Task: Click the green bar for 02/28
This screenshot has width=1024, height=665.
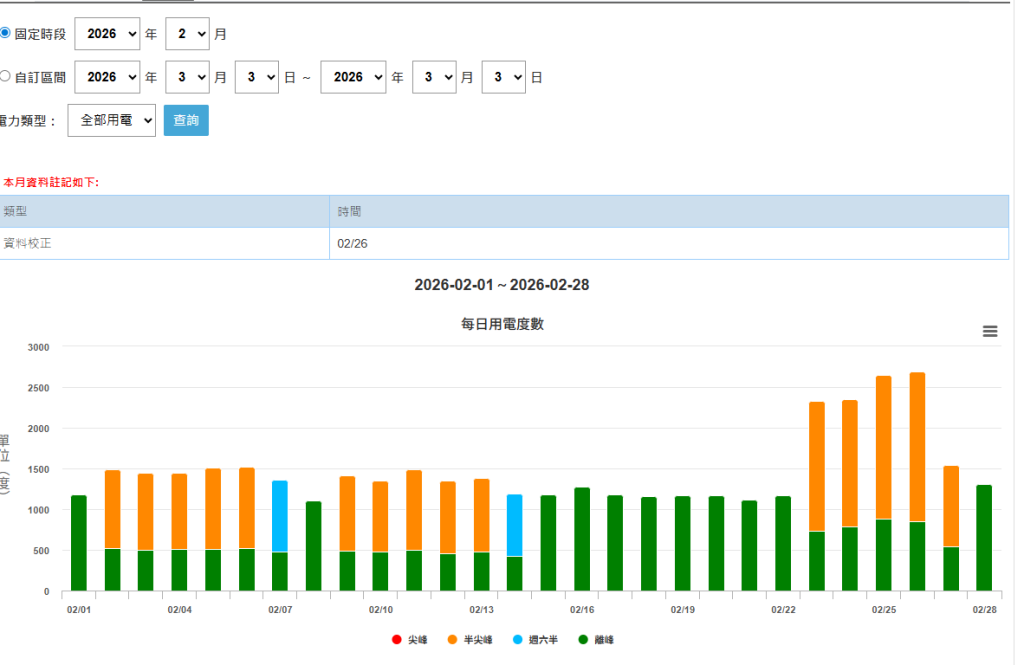Action: pyautogui.click(x=984, y=538)
